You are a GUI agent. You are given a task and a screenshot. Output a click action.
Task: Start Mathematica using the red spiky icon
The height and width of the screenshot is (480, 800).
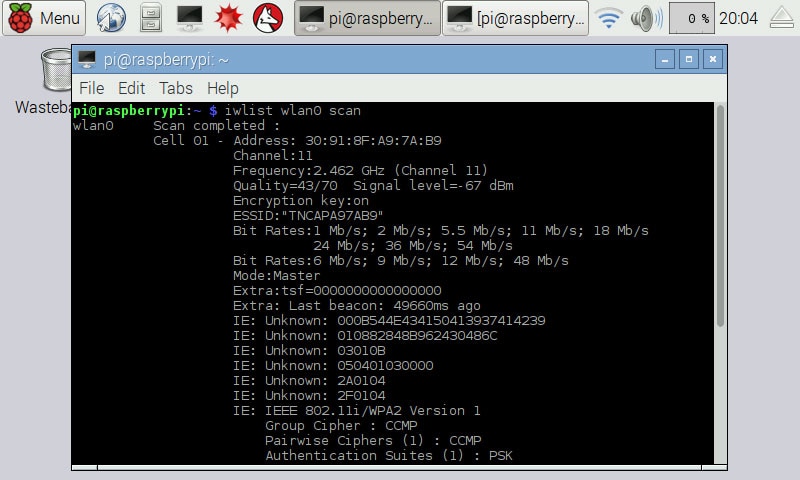(x=227, y=18)
